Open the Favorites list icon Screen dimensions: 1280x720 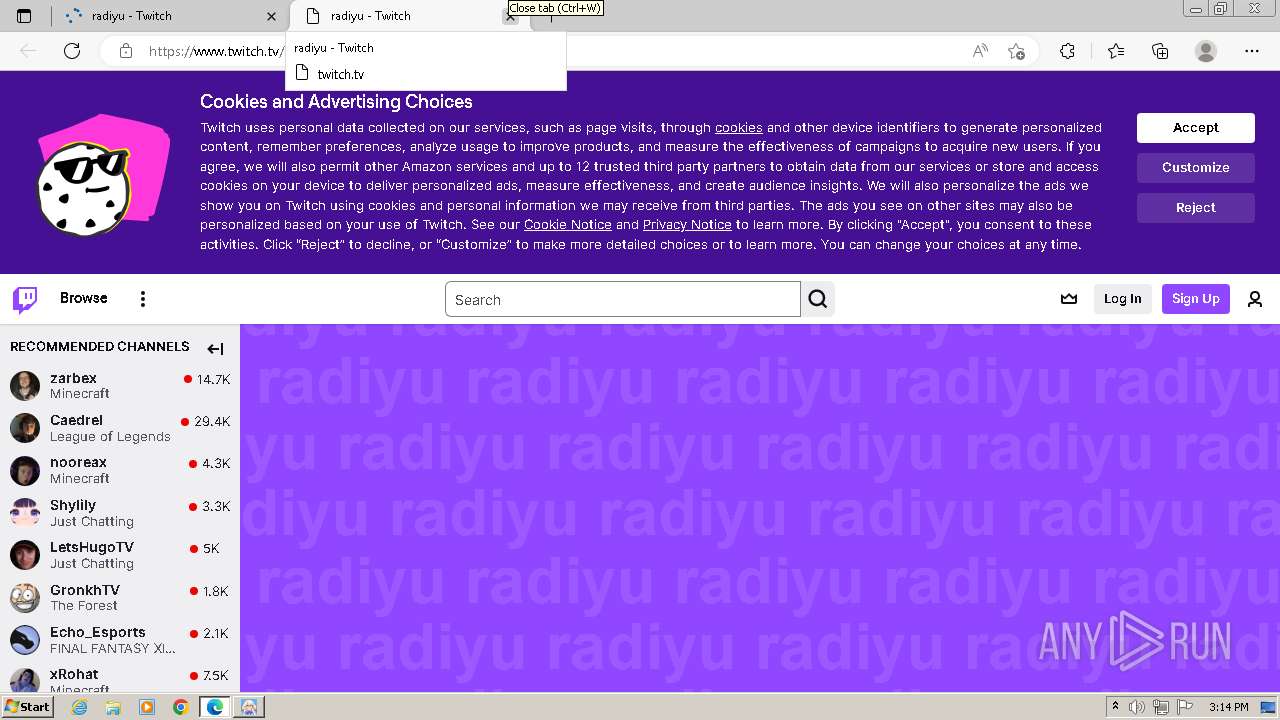coord(1116,51)
